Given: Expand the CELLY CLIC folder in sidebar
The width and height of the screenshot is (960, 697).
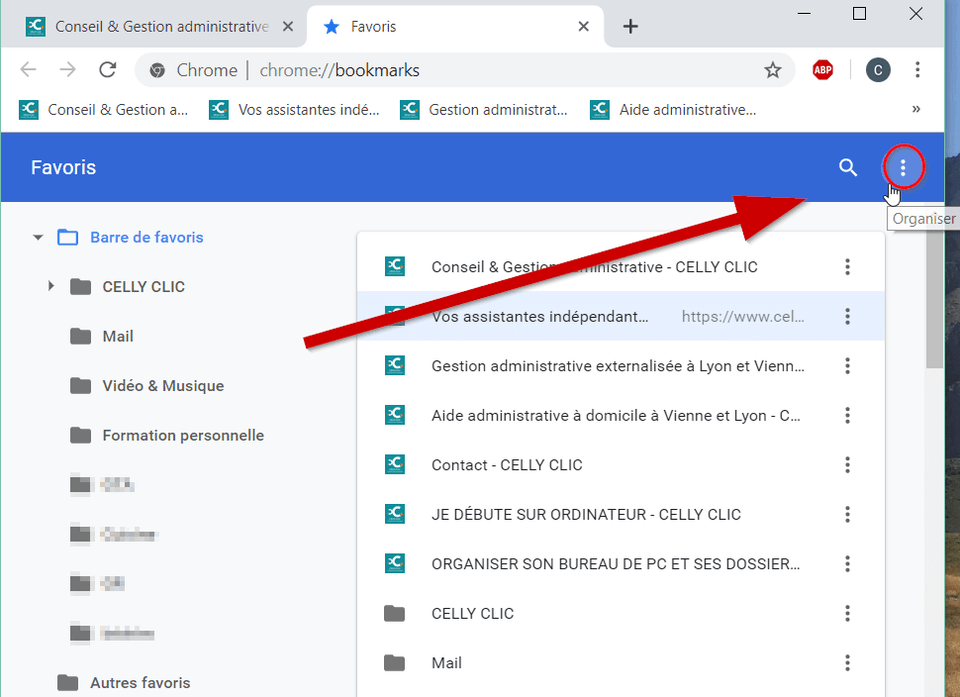Looking at the screenshot, I should tap(51, 286).
